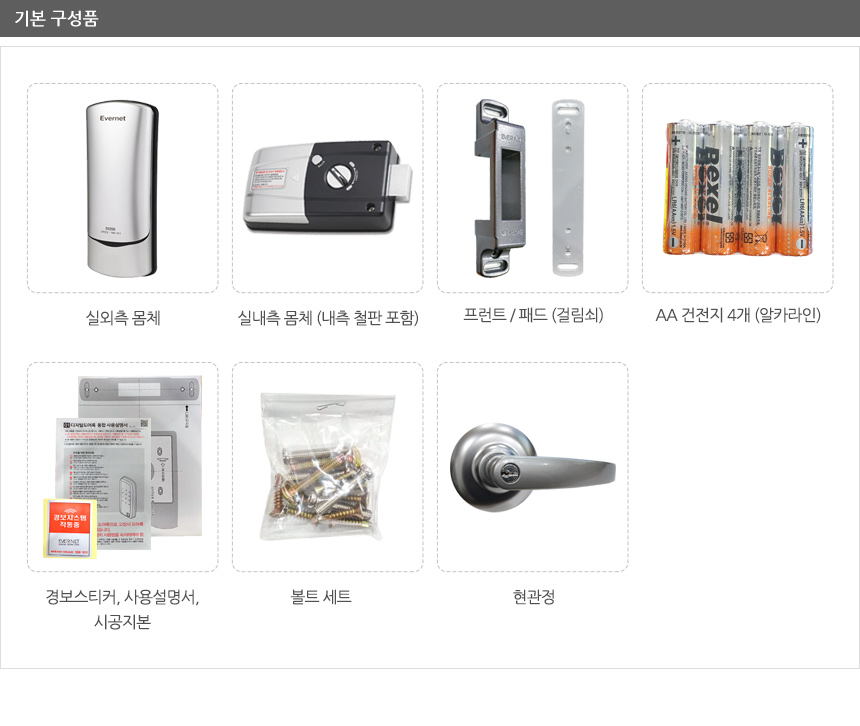The height and width of the screenshot is (726, 860).
Task: Select the Bexel AA batteries image
Action: pos(738,188)
